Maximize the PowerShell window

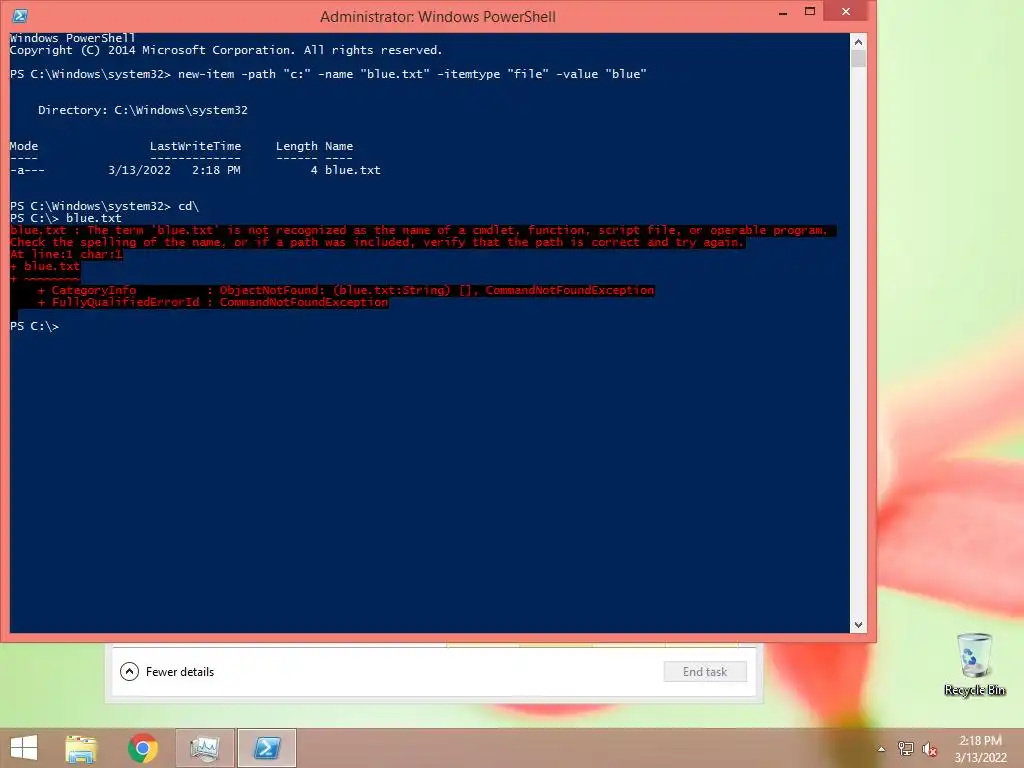[810, 11]
